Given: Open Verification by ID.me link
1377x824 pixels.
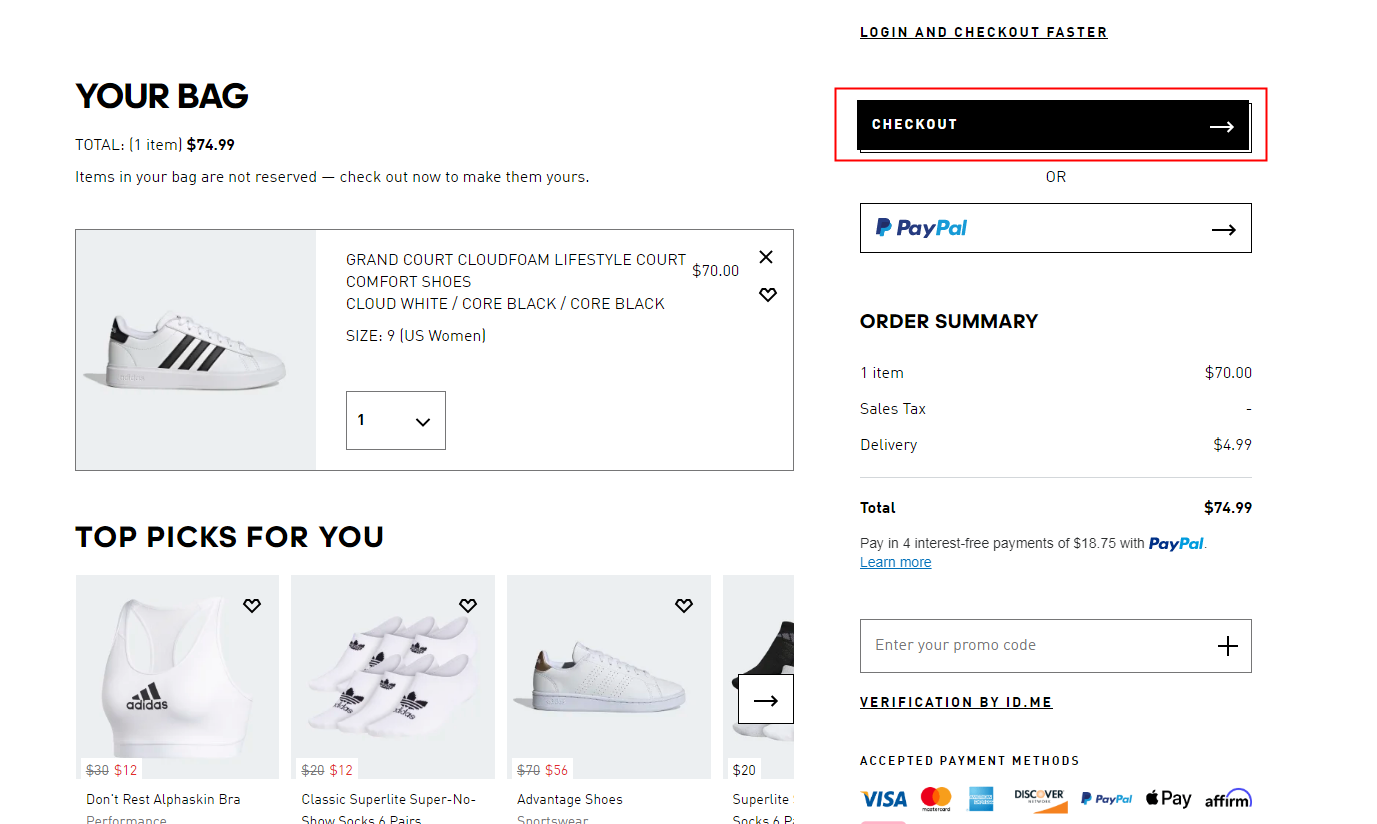Looking at the screenshot, I should [956, 702].
